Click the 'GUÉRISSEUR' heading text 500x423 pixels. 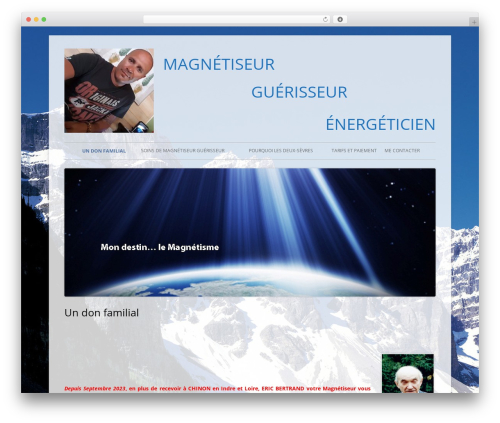coord(299,92)
